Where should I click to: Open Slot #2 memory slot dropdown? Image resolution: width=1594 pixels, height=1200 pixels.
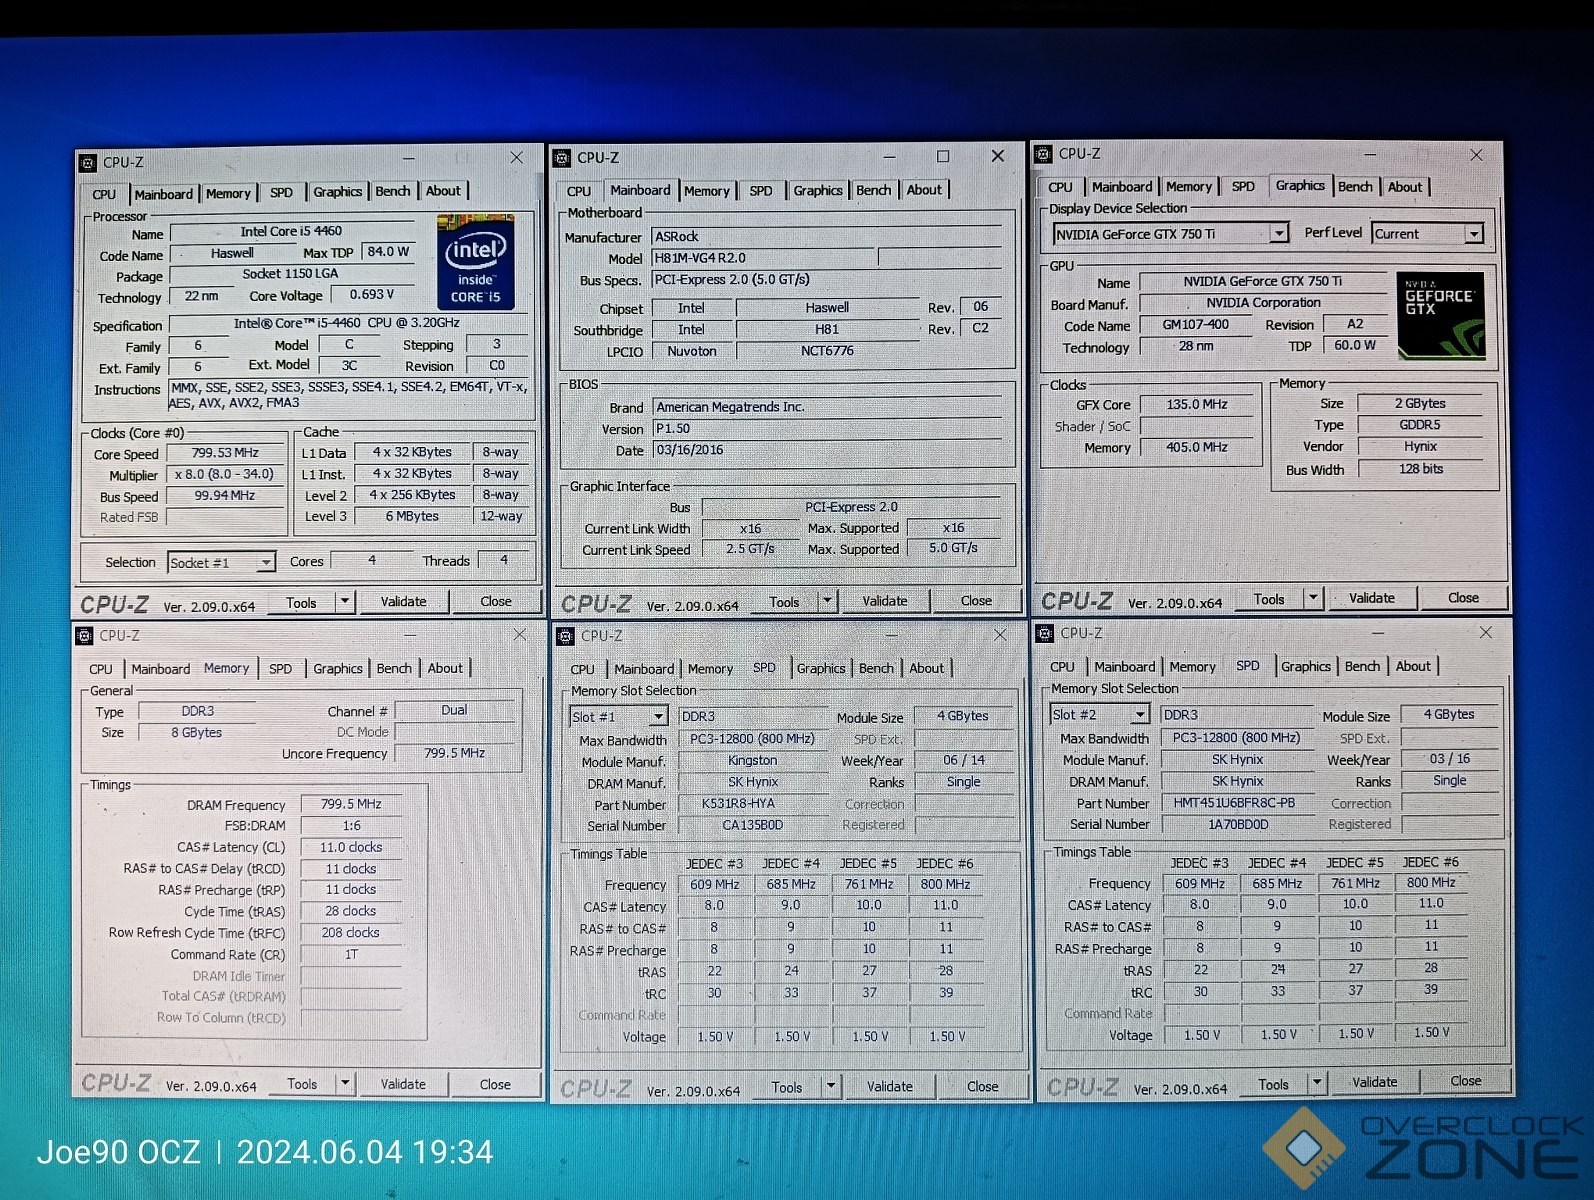[1139, 714]
